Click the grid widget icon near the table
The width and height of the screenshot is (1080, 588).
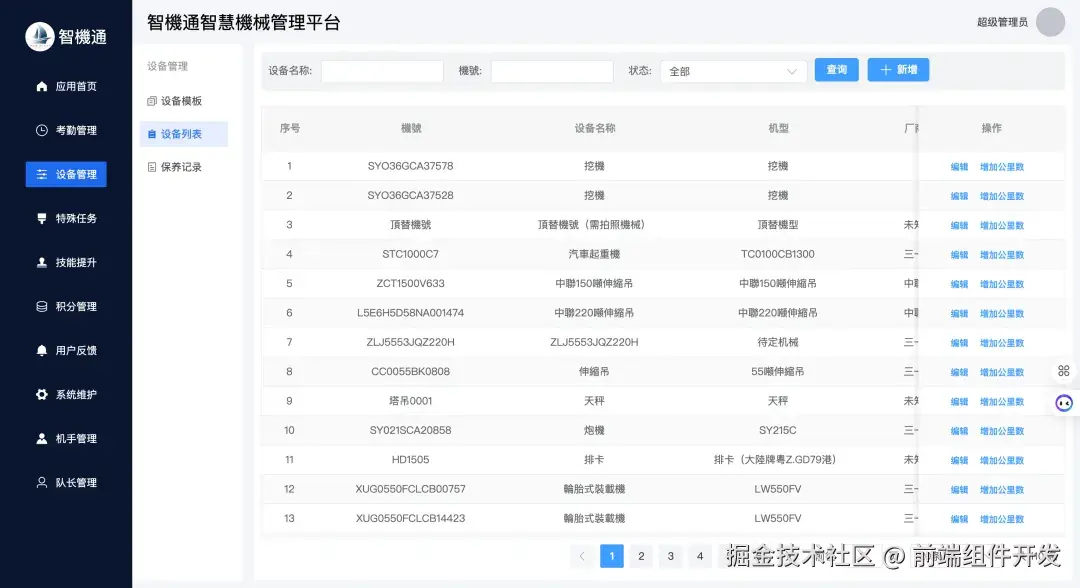[x=1063, y=370]
